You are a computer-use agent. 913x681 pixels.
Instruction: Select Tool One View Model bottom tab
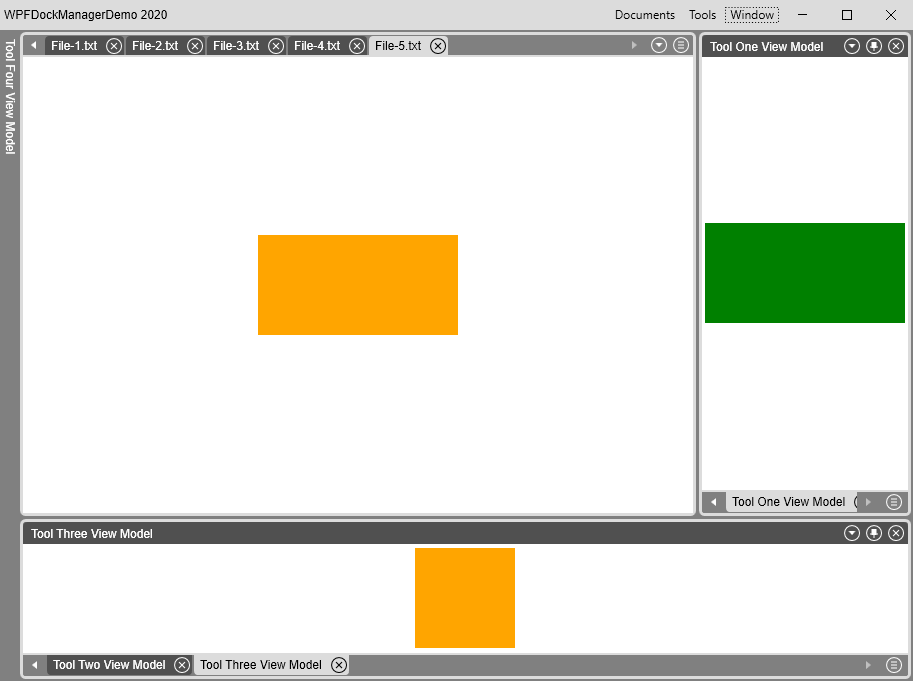[791, 502]
